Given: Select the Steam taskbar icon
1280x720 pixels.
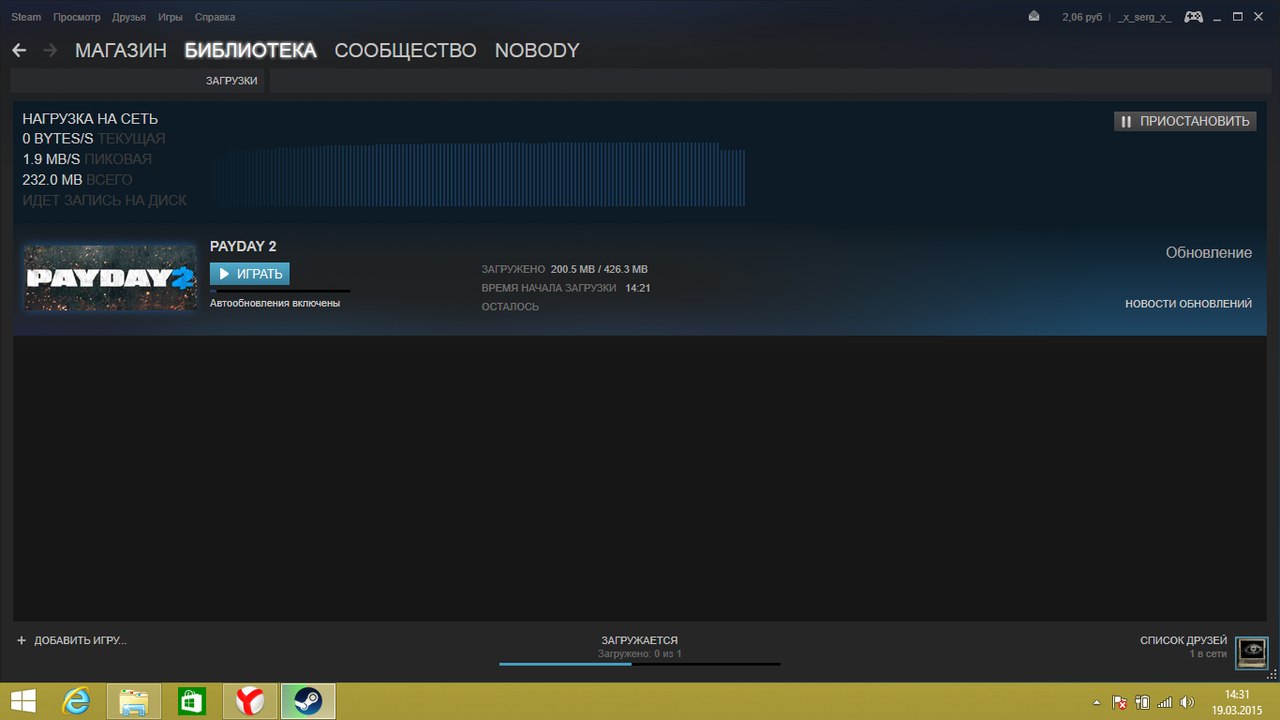Looking at the screenshot, I should (x=307, y=702).
